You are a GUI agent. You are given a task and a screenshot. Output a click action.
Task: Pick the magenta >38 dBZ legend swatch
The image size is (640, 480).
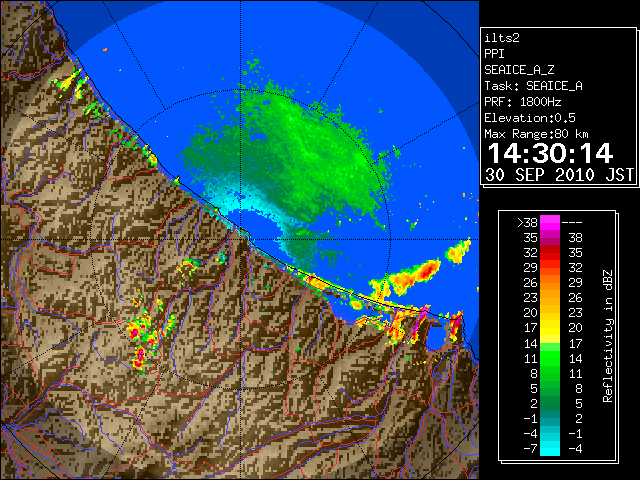(x=550, y=222)
